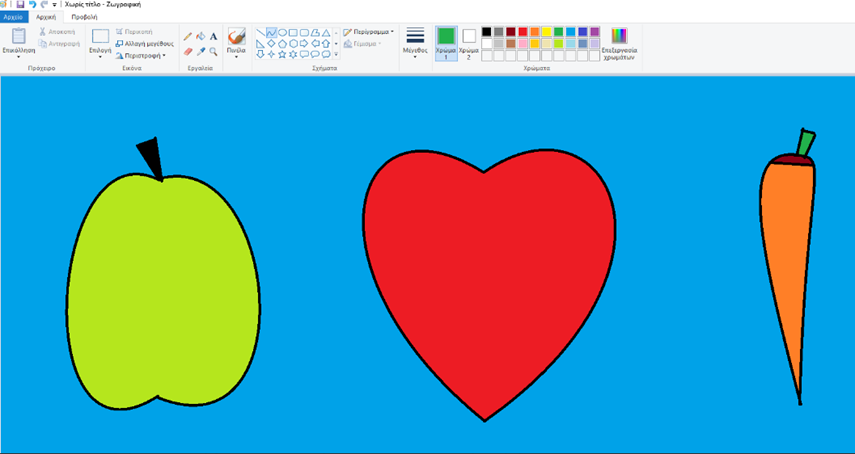Select Χρώμα 1 as active color
The height and width of the screenshot is (454, 855).
pos(446,43)
